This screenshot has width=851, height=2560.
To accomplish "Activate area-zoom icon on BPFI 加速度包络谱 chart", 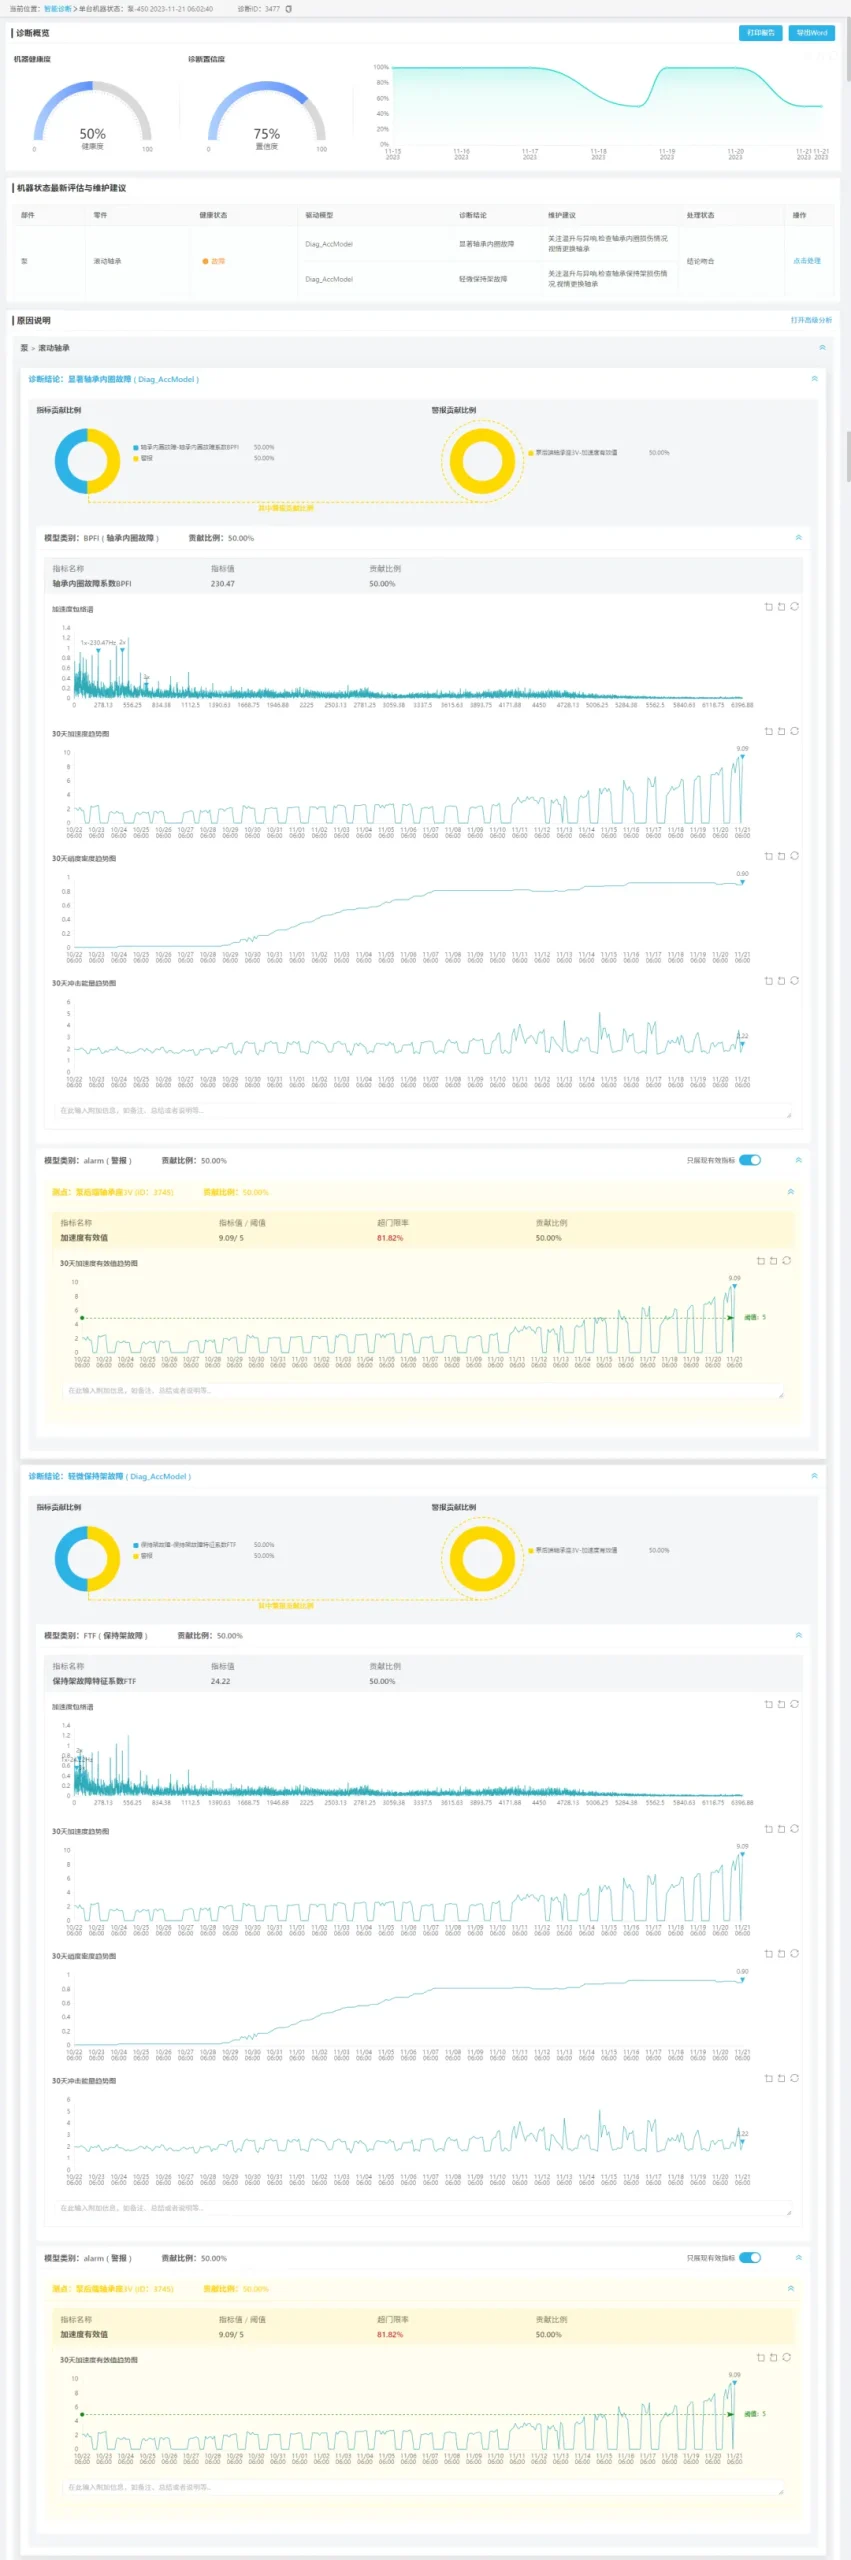I will tap(768, 607).
